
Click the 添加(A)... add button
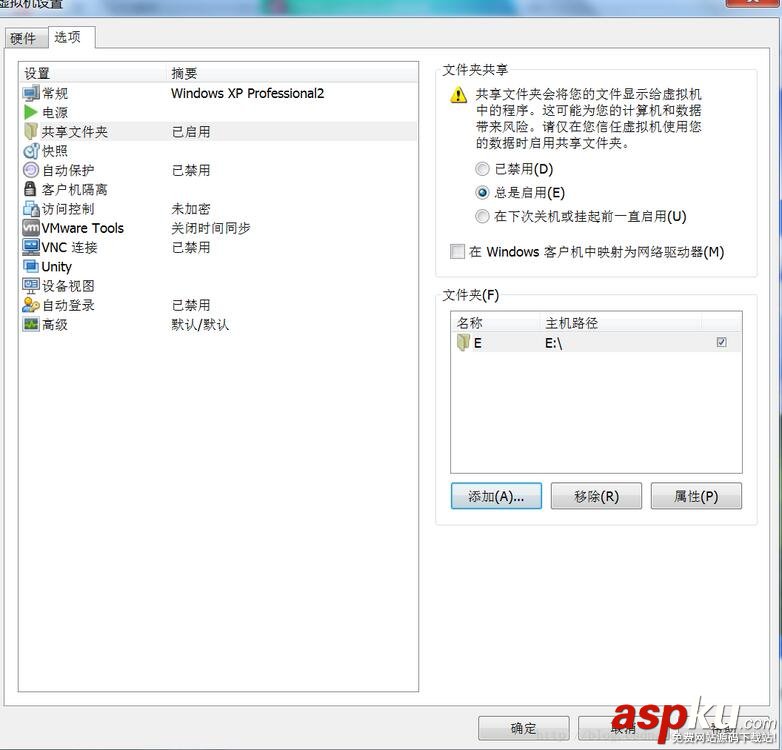(x=496, y=496)
